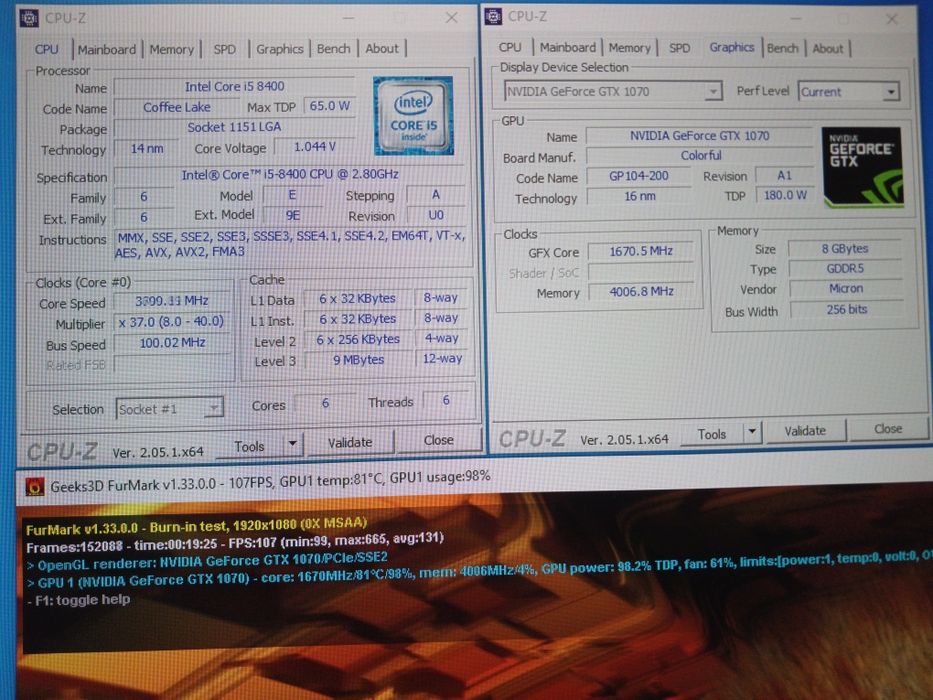The height and width of the screenshot is (700, 933).
Task: Click Close button in left CPU-Z window
Action: point(439,440)
